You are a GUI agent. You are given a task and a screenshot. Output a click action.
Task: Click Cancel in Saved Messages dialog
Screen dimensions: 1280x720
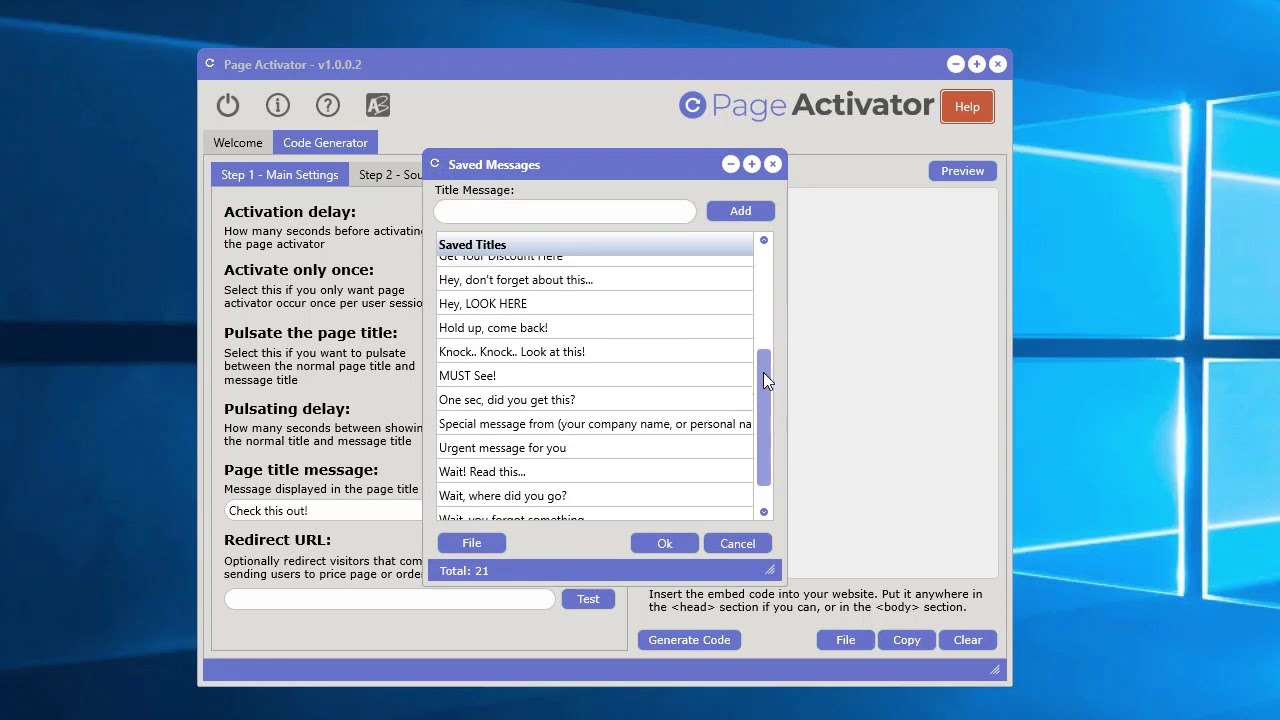coord(738,544)
